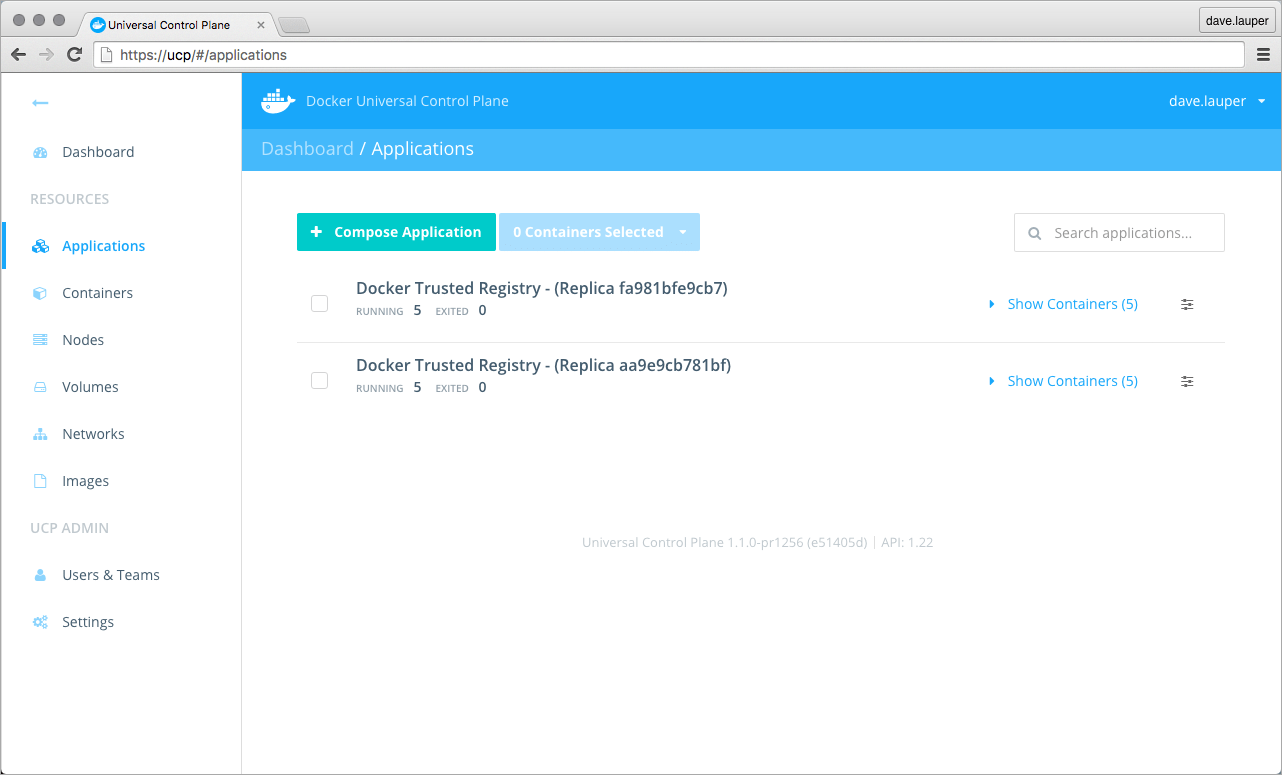Click the Compose Application button

[396, 232]
